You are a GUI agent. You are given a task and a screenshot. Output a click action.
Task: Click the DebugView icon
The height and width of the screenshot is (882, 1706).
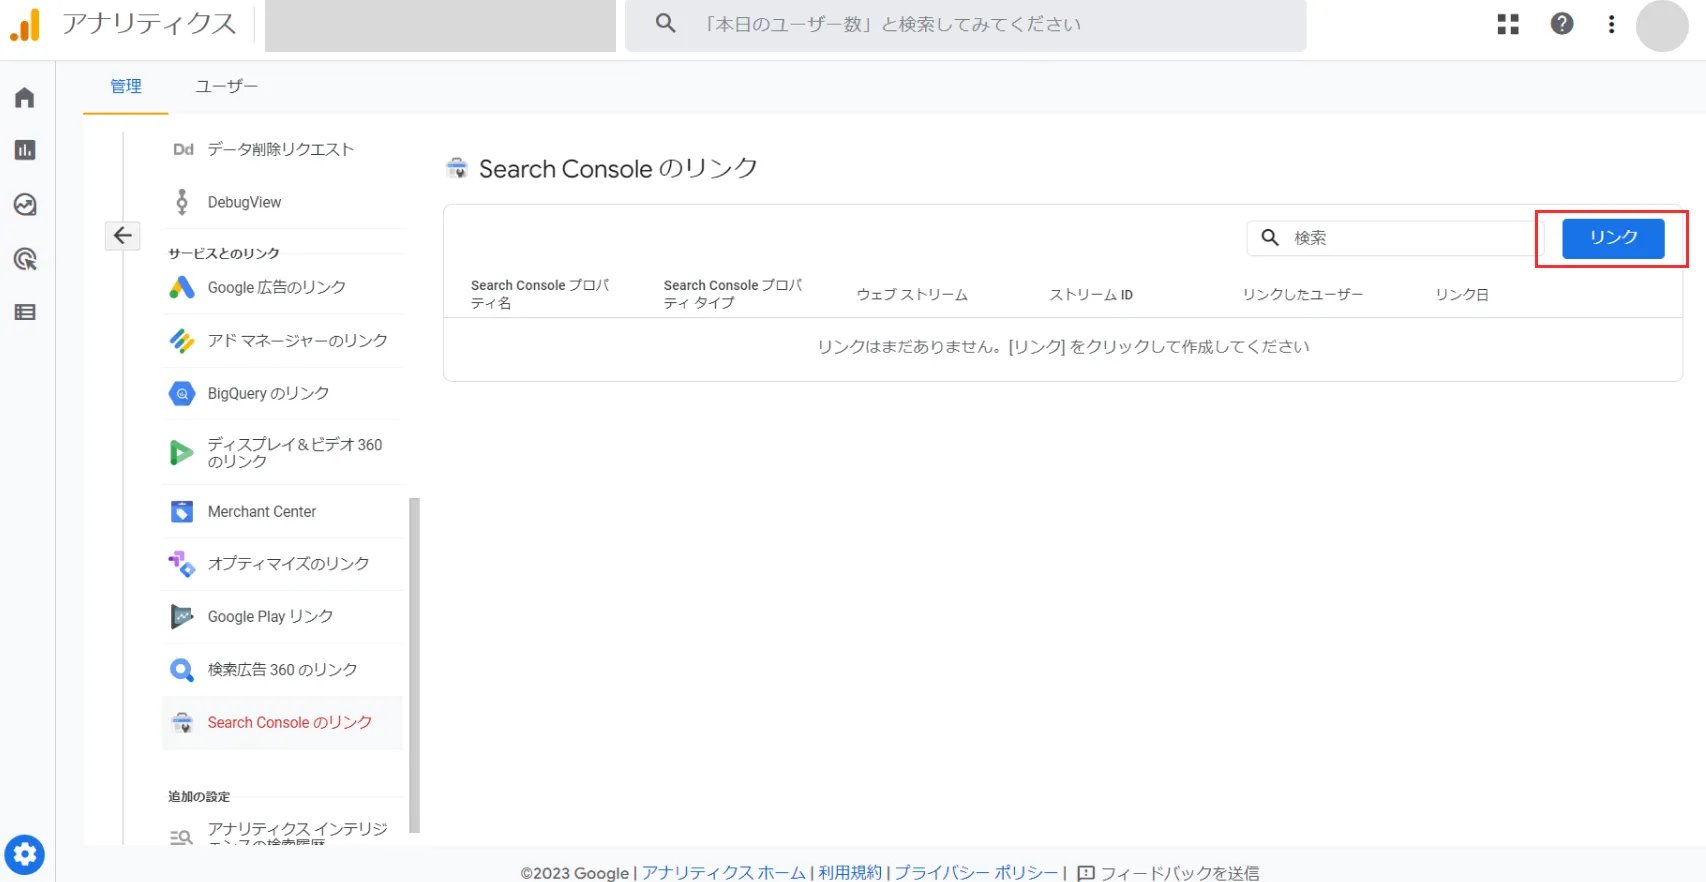182,202
